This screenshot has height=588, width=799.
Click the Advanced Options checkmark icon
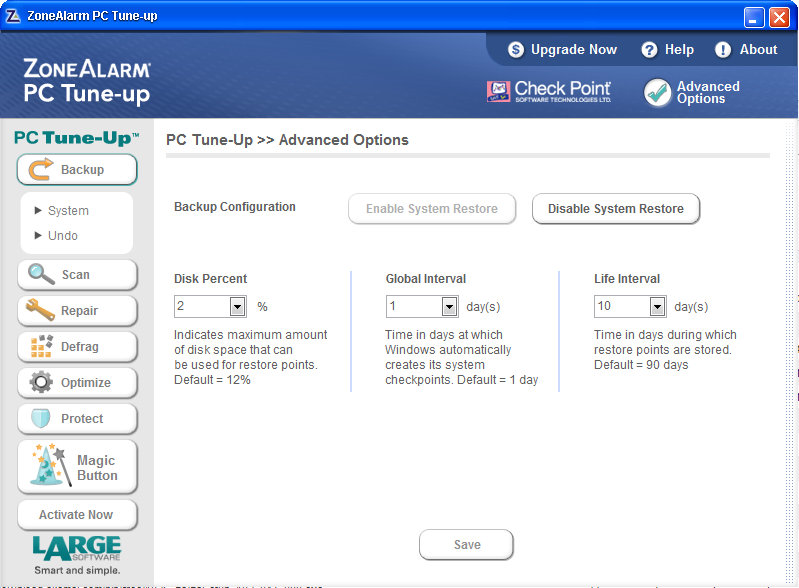(x=657, y=93)
